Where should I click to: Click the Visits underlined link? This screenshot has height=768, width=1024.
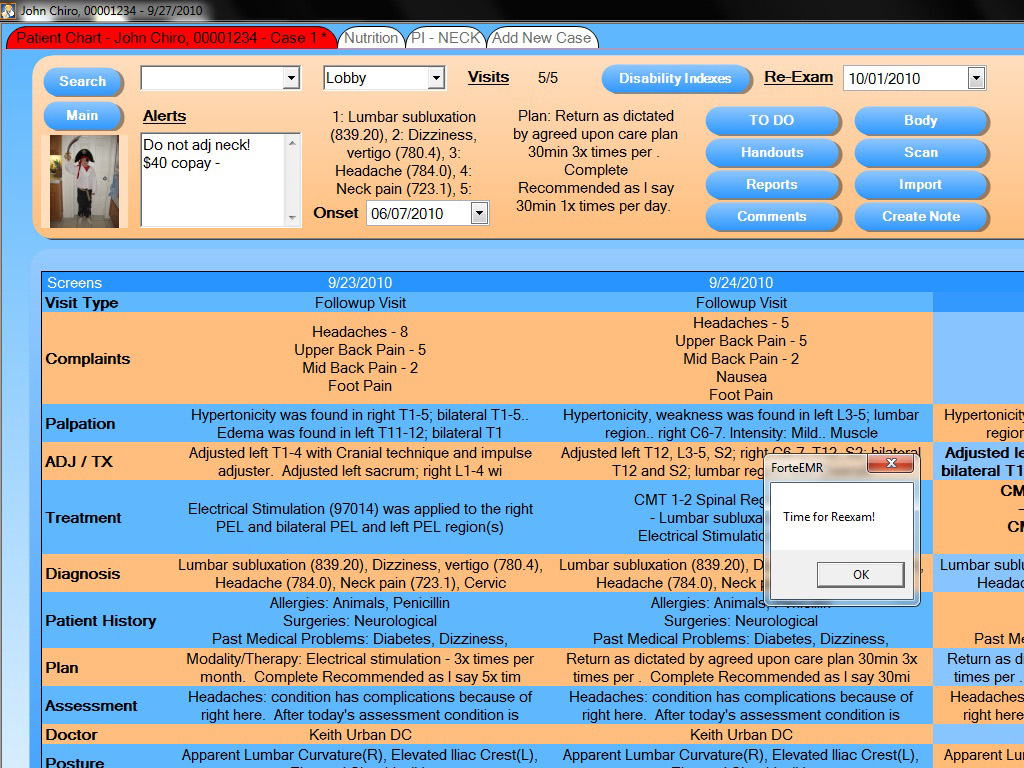[488, 77]
